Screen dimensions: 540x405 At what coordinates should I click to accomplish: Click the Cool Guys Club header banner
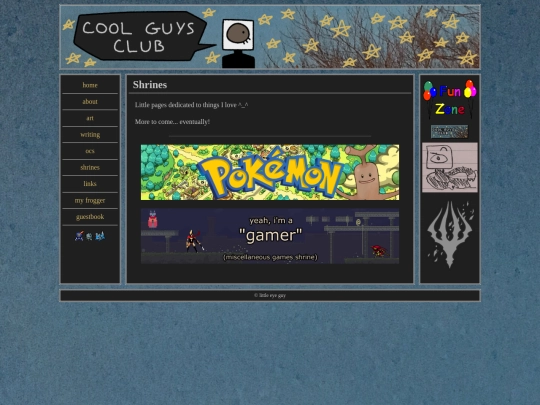click(270, 37)
